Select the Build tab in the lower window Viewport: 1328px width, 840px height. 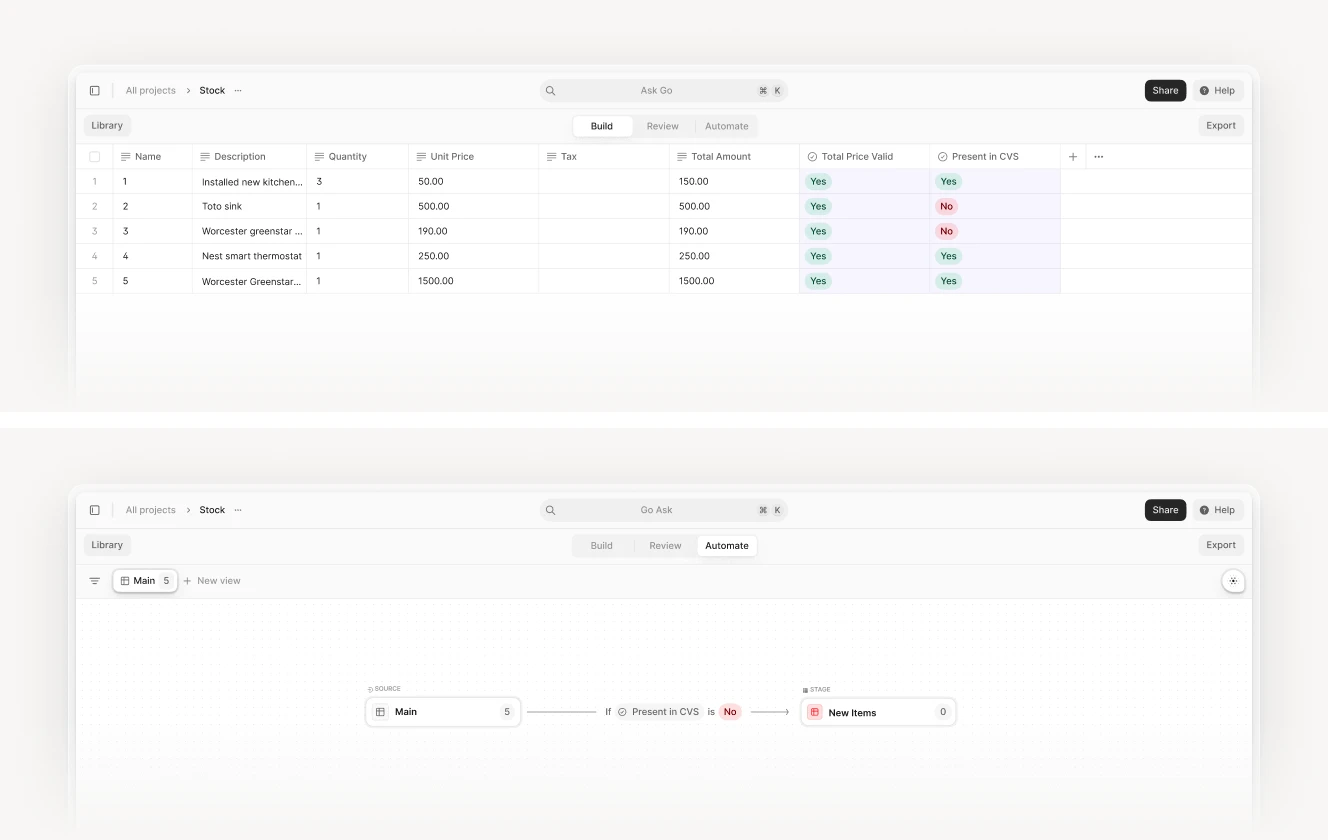602,546
